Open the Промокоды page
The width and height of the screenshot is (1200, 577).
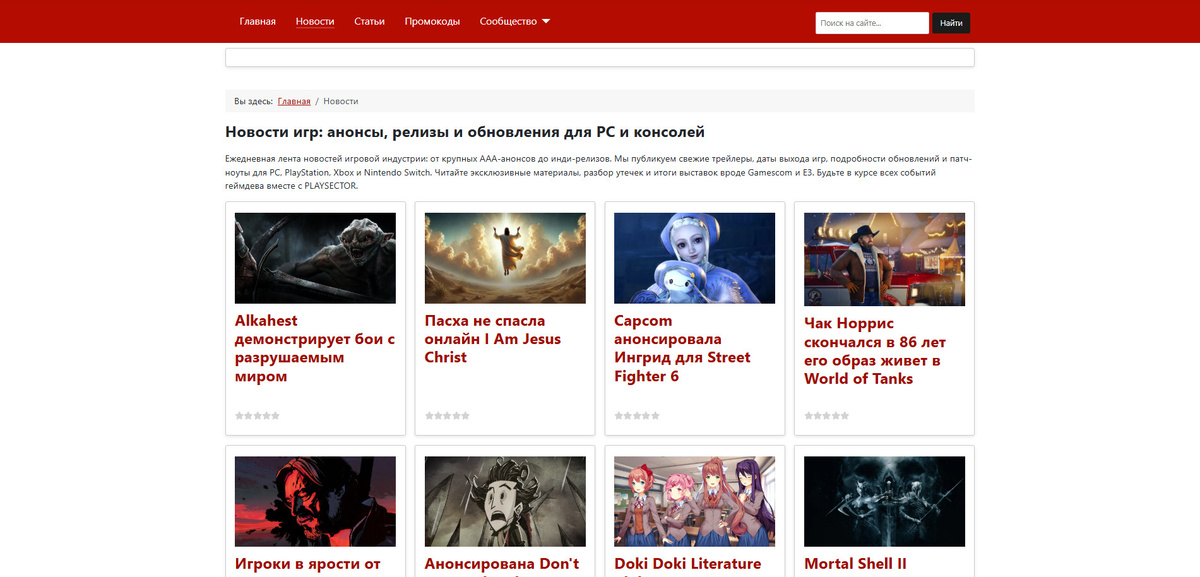(x=429, y=20)
